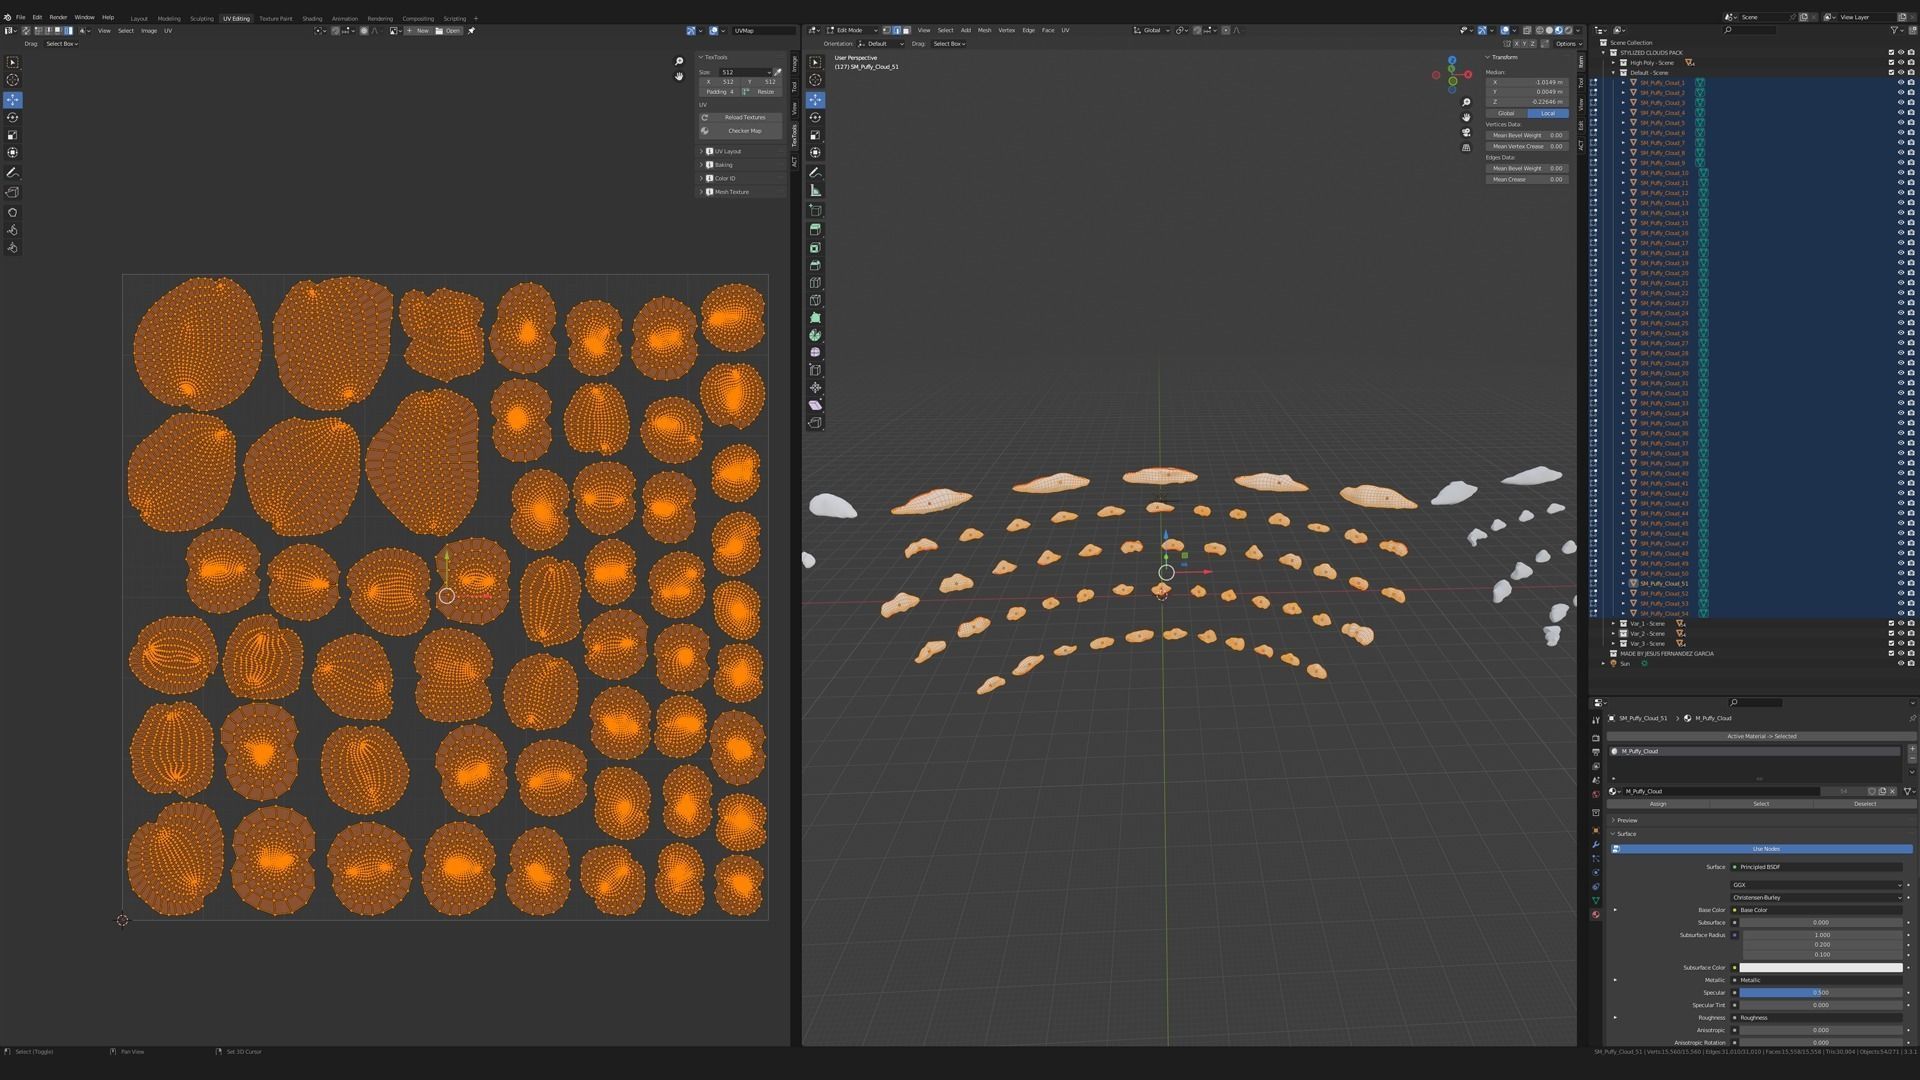Toggle the Use Nodes button
The image size is (1920, 1080).
pos(1765,849)
